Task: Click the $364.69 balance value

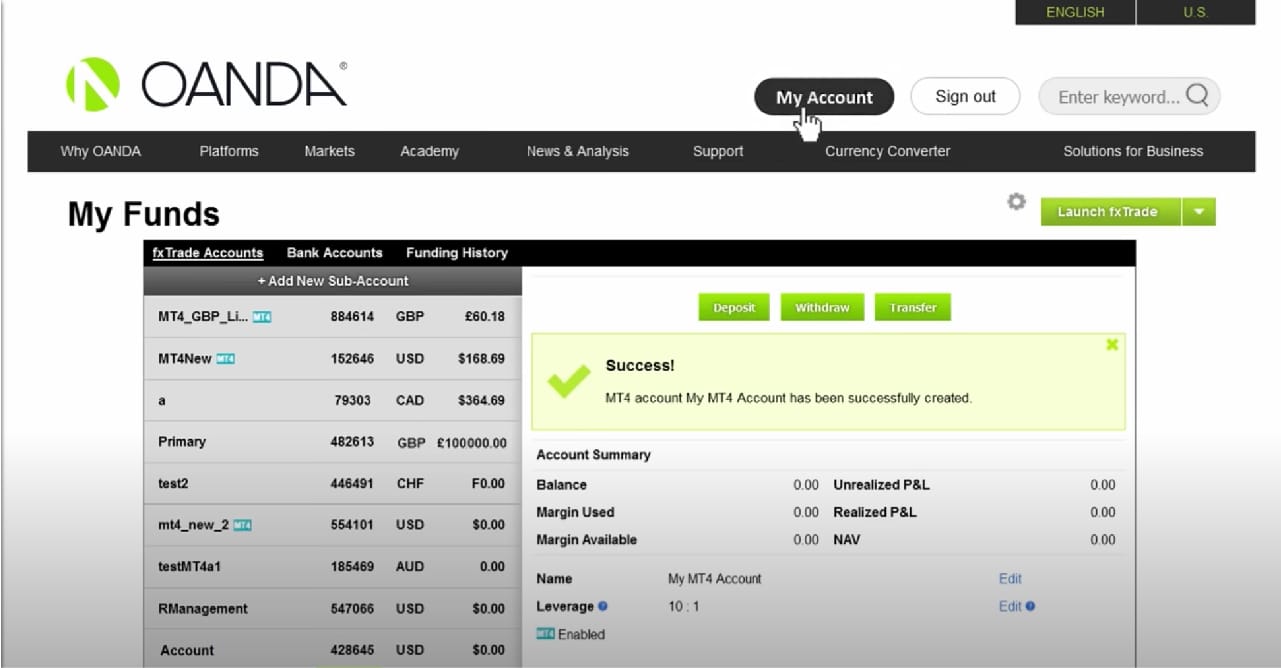Action: coord(481,400)
